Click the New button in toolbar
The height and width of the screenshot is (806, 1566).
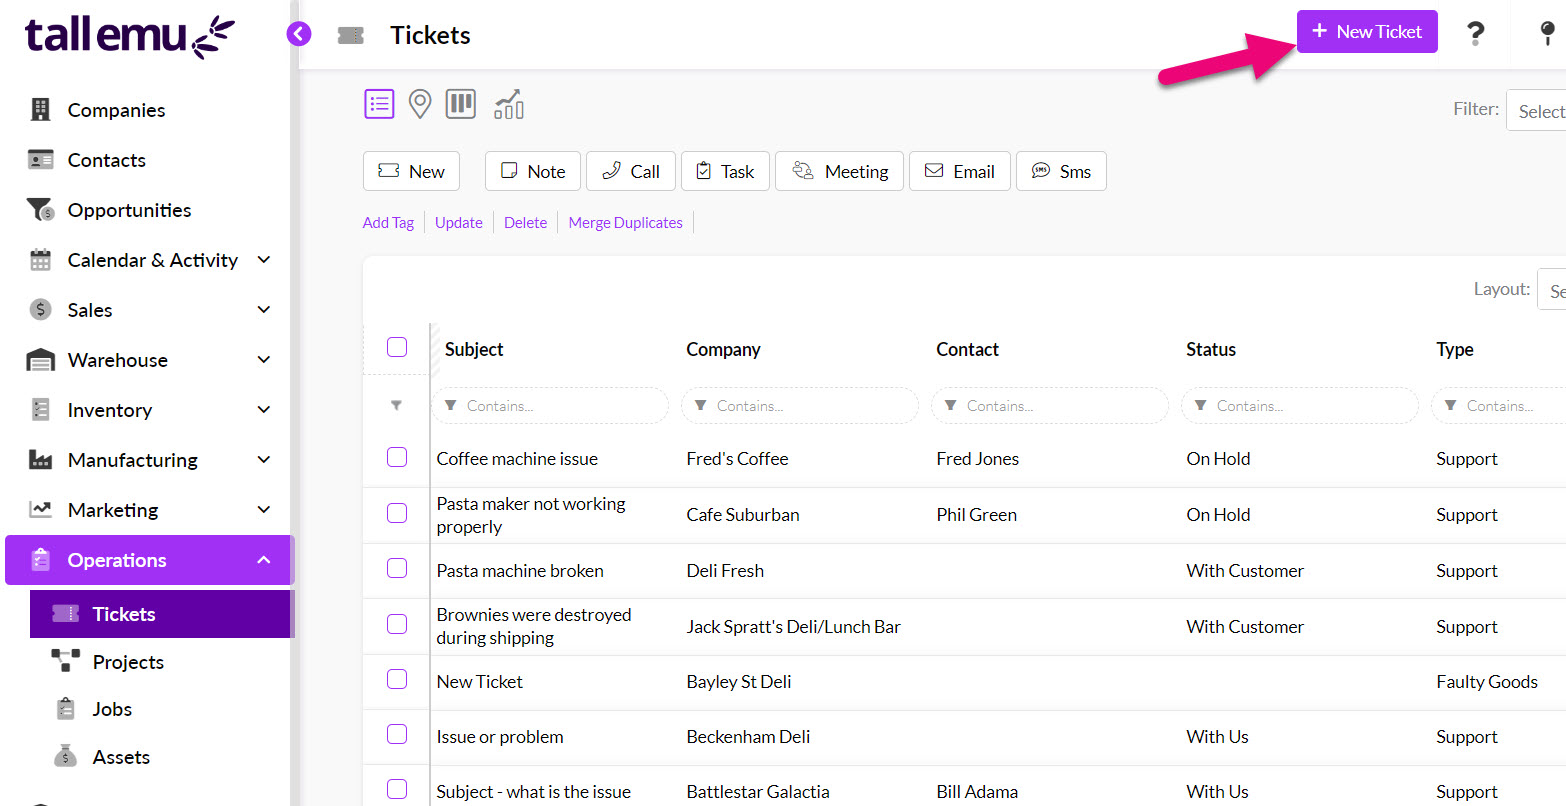[x=411, y=171]
